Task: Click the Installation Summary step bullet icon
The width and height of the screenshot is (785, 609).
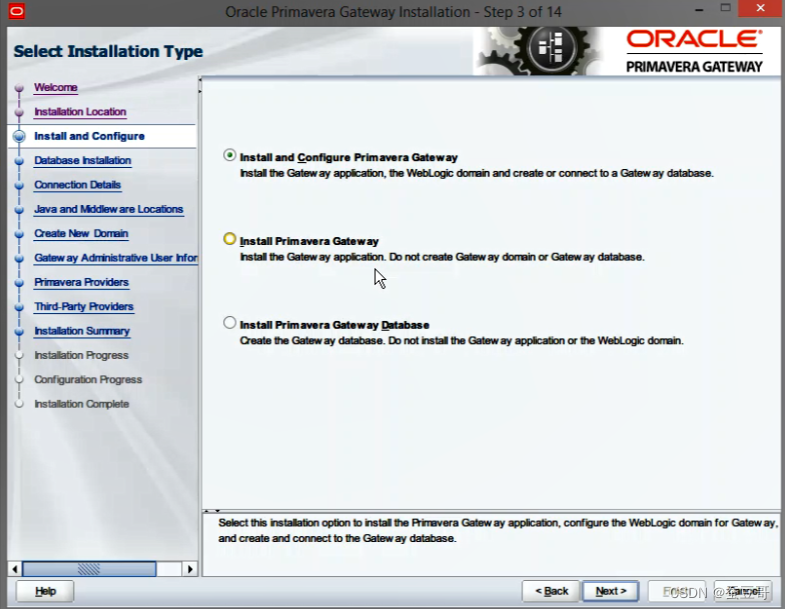Action: click(19, 332)
